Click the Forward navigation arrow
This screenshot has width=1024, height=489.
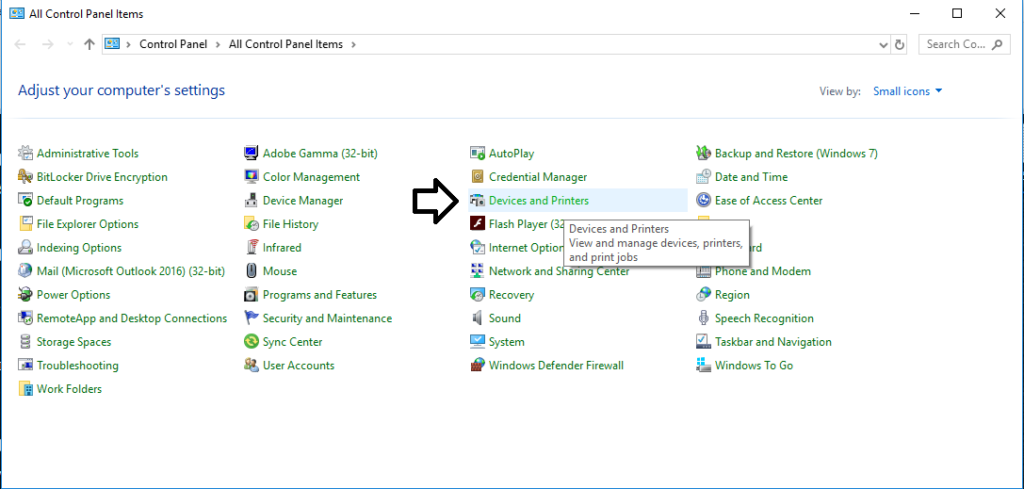point(47,44)
